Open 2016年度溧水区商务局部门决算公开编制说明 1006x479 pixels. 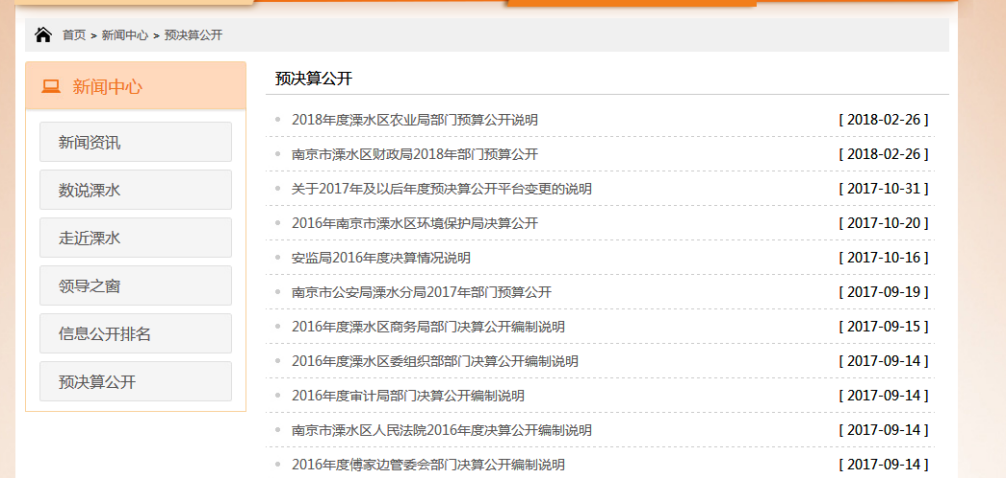point(428,327)
